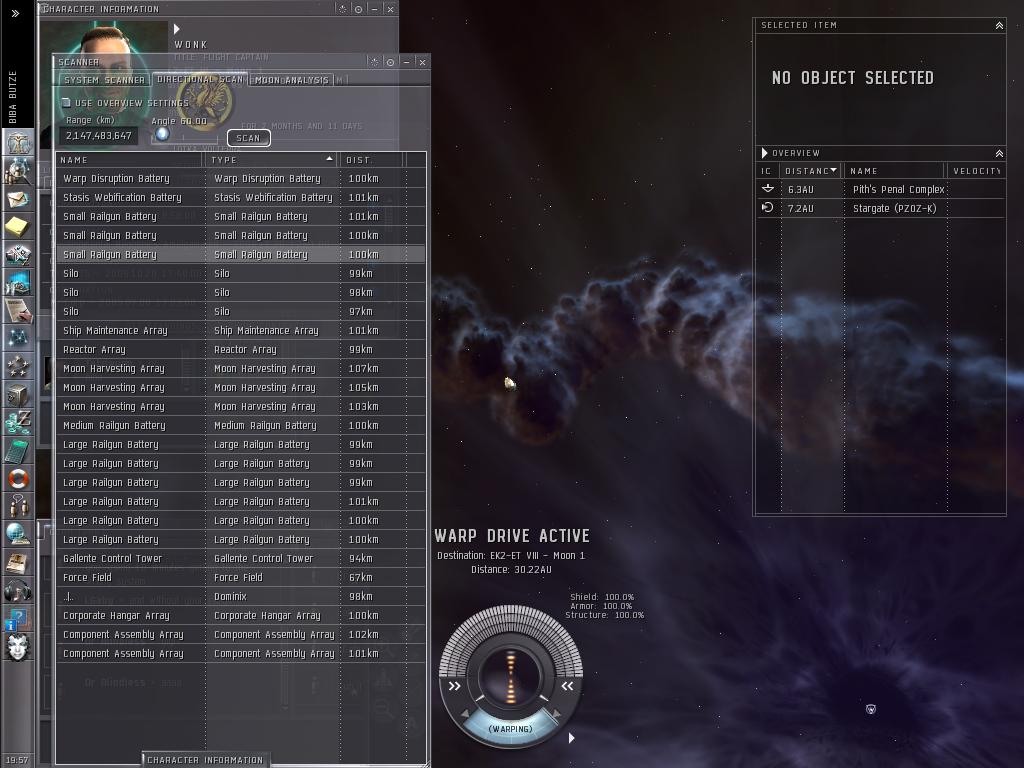Open the Journal book icon
Screen dimensions: 1024x768
(x=18, y=562)
